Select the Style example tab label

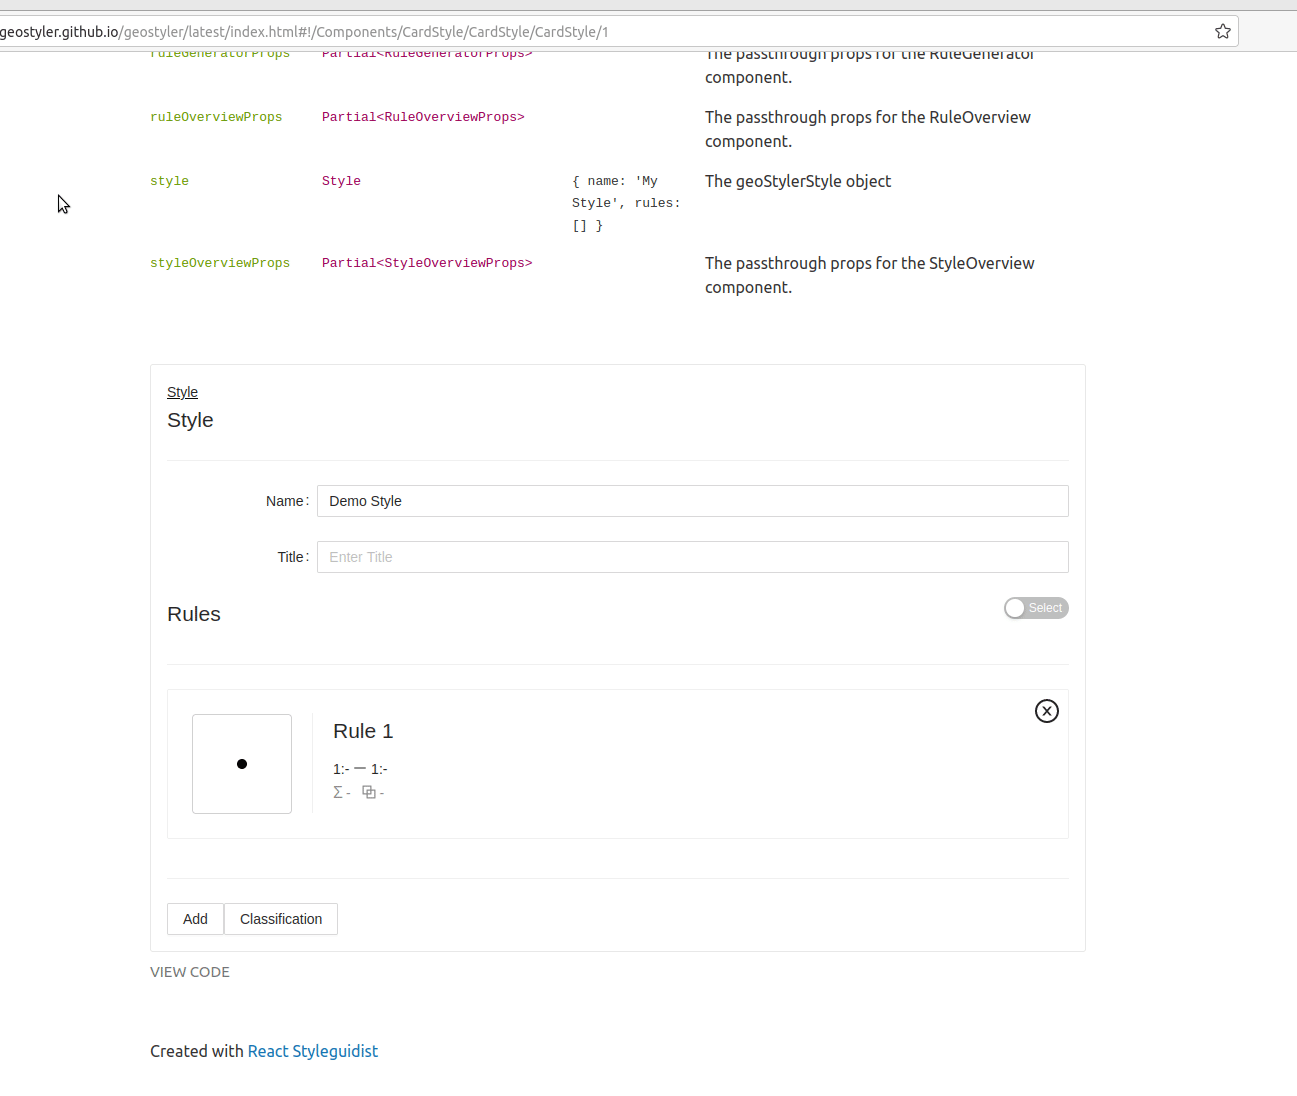coord(190,420)
